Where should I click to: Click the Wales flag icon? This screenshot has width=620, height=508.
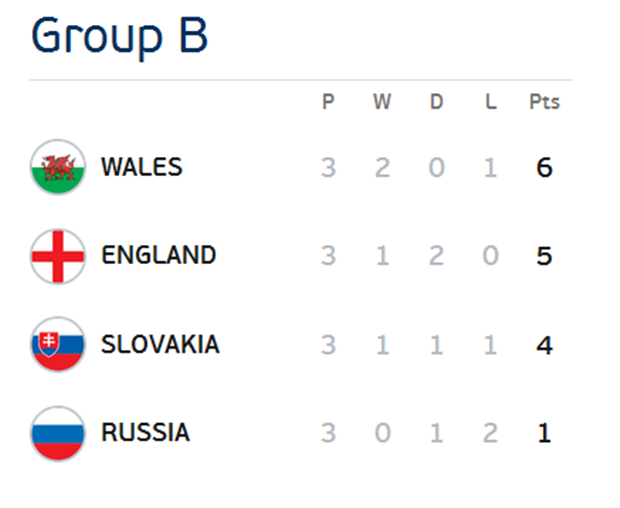coord(58,167)
